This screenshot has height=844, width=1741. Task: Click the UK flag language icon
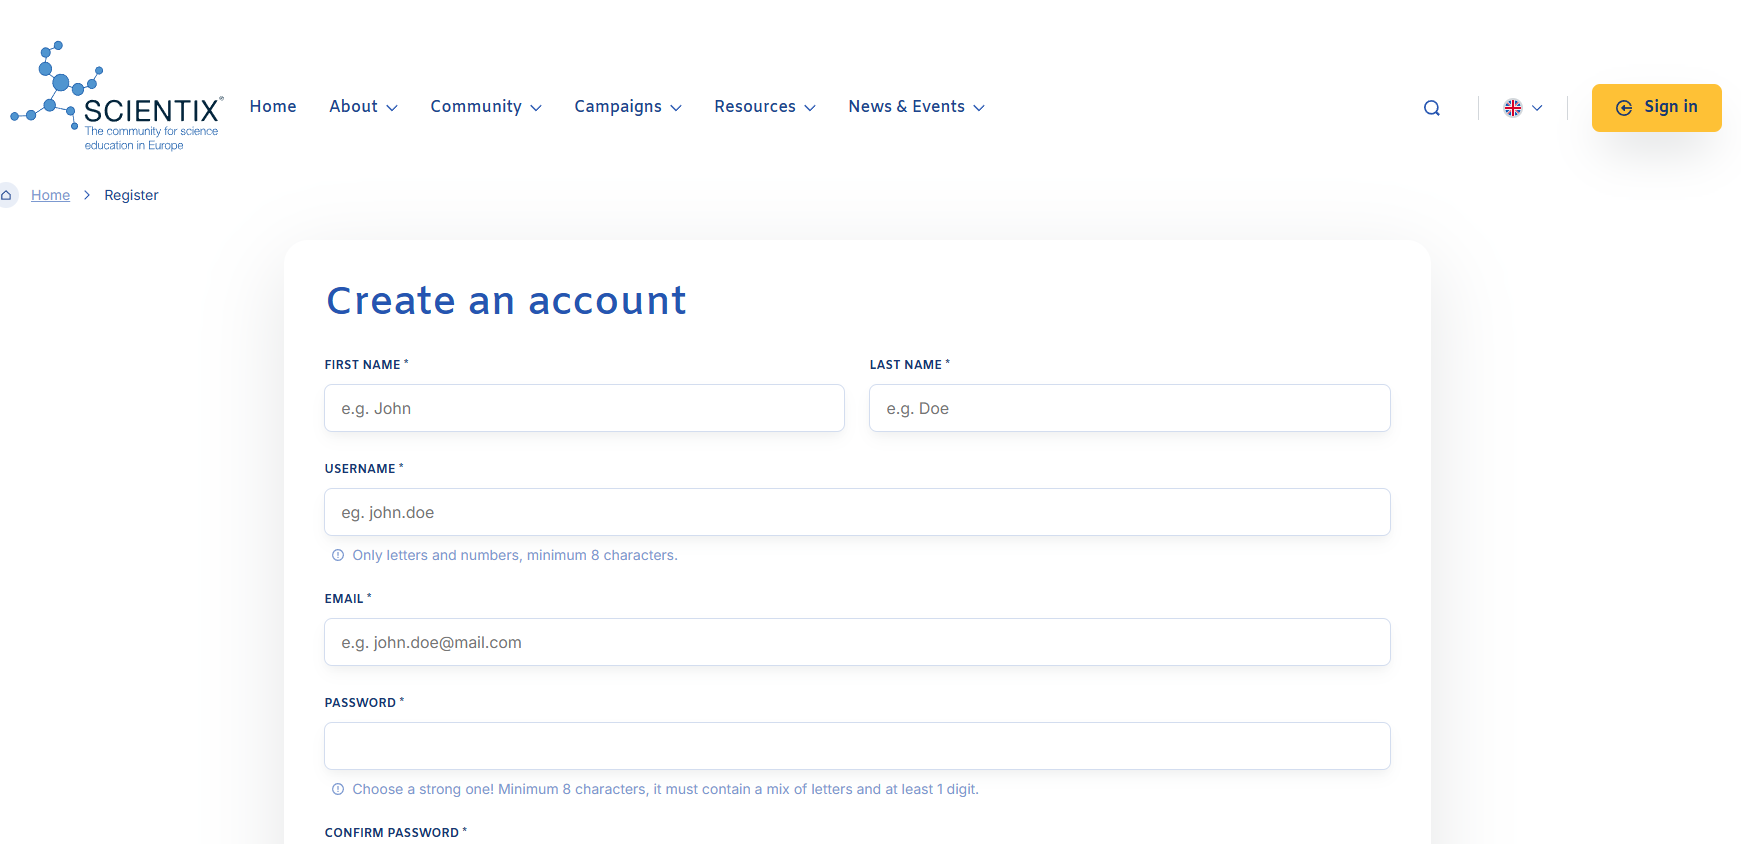click(x=1512, y=108)
